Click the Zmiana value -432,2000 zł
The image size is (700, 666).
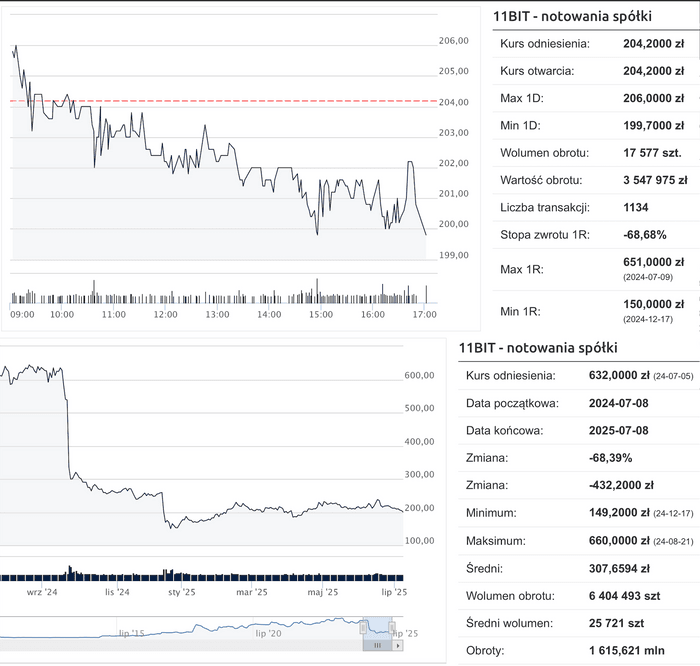click(621, 485)
